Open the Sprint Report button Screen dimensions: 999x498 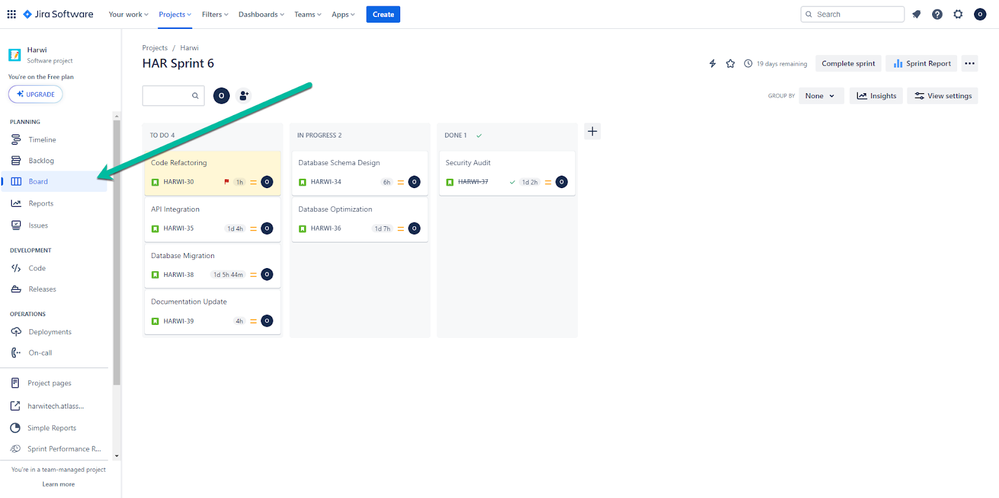click(x=921, y=64)
